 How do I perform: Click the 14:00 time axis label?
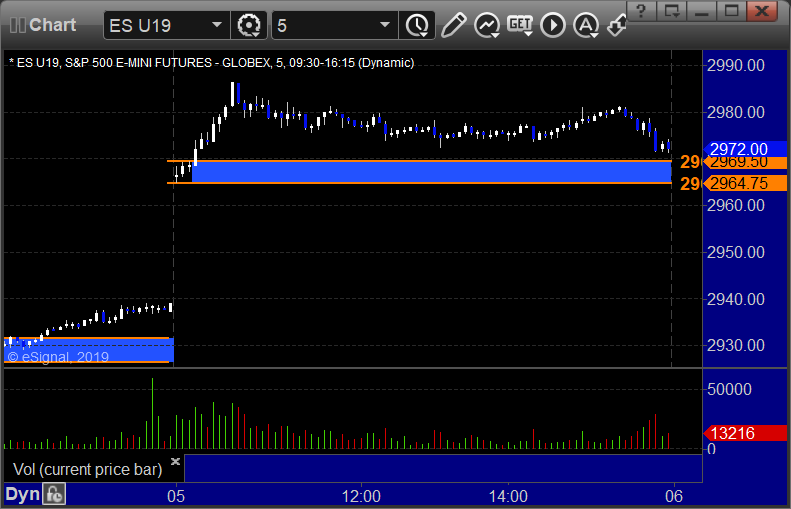pyautogui.click(x=508, y=496)
